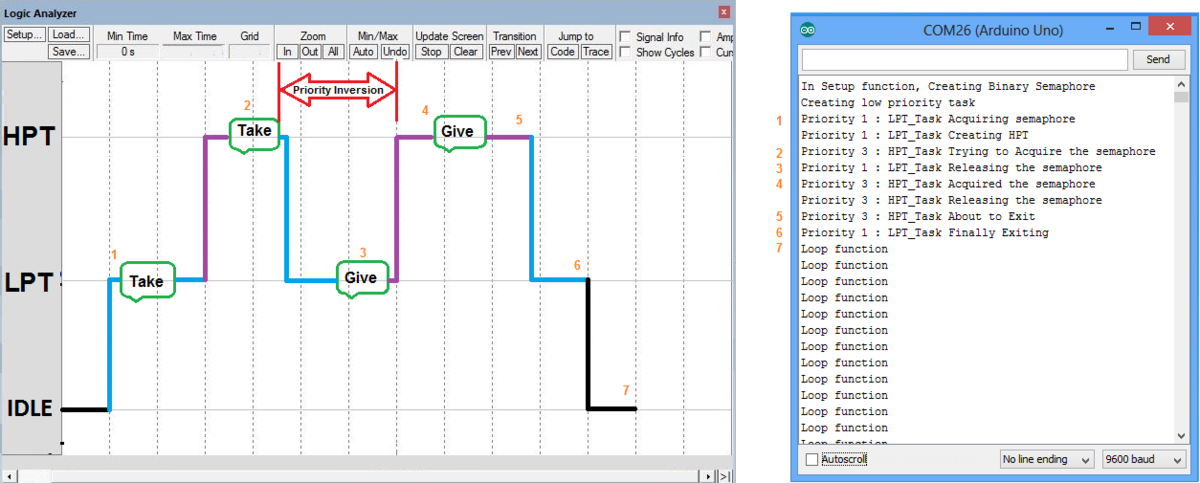Zoom In on the waveform
The width and height of the screenshot is (1200, 483).
pyautogui.click(x=287, y=52)
